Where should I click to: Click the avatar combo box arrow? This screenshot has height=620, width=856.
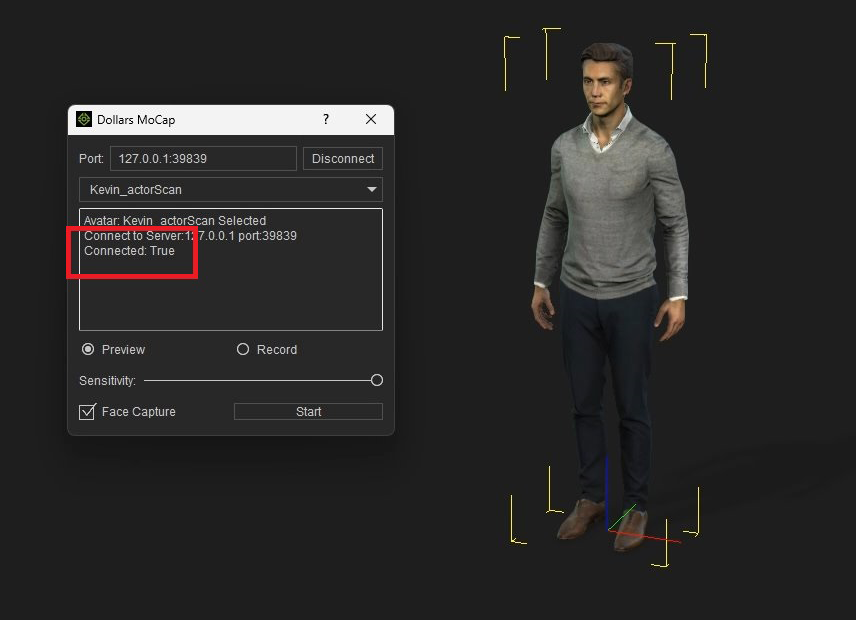point(372,190)
